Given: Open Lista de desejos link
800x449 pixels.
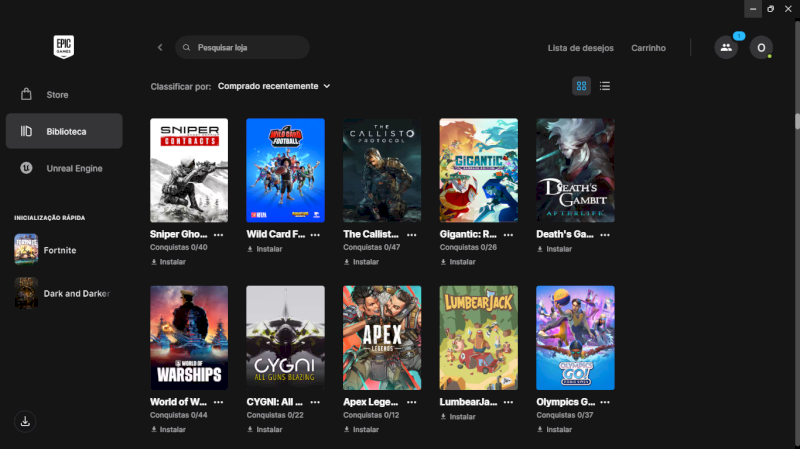Looking at the screenshot, I should 580,48.
